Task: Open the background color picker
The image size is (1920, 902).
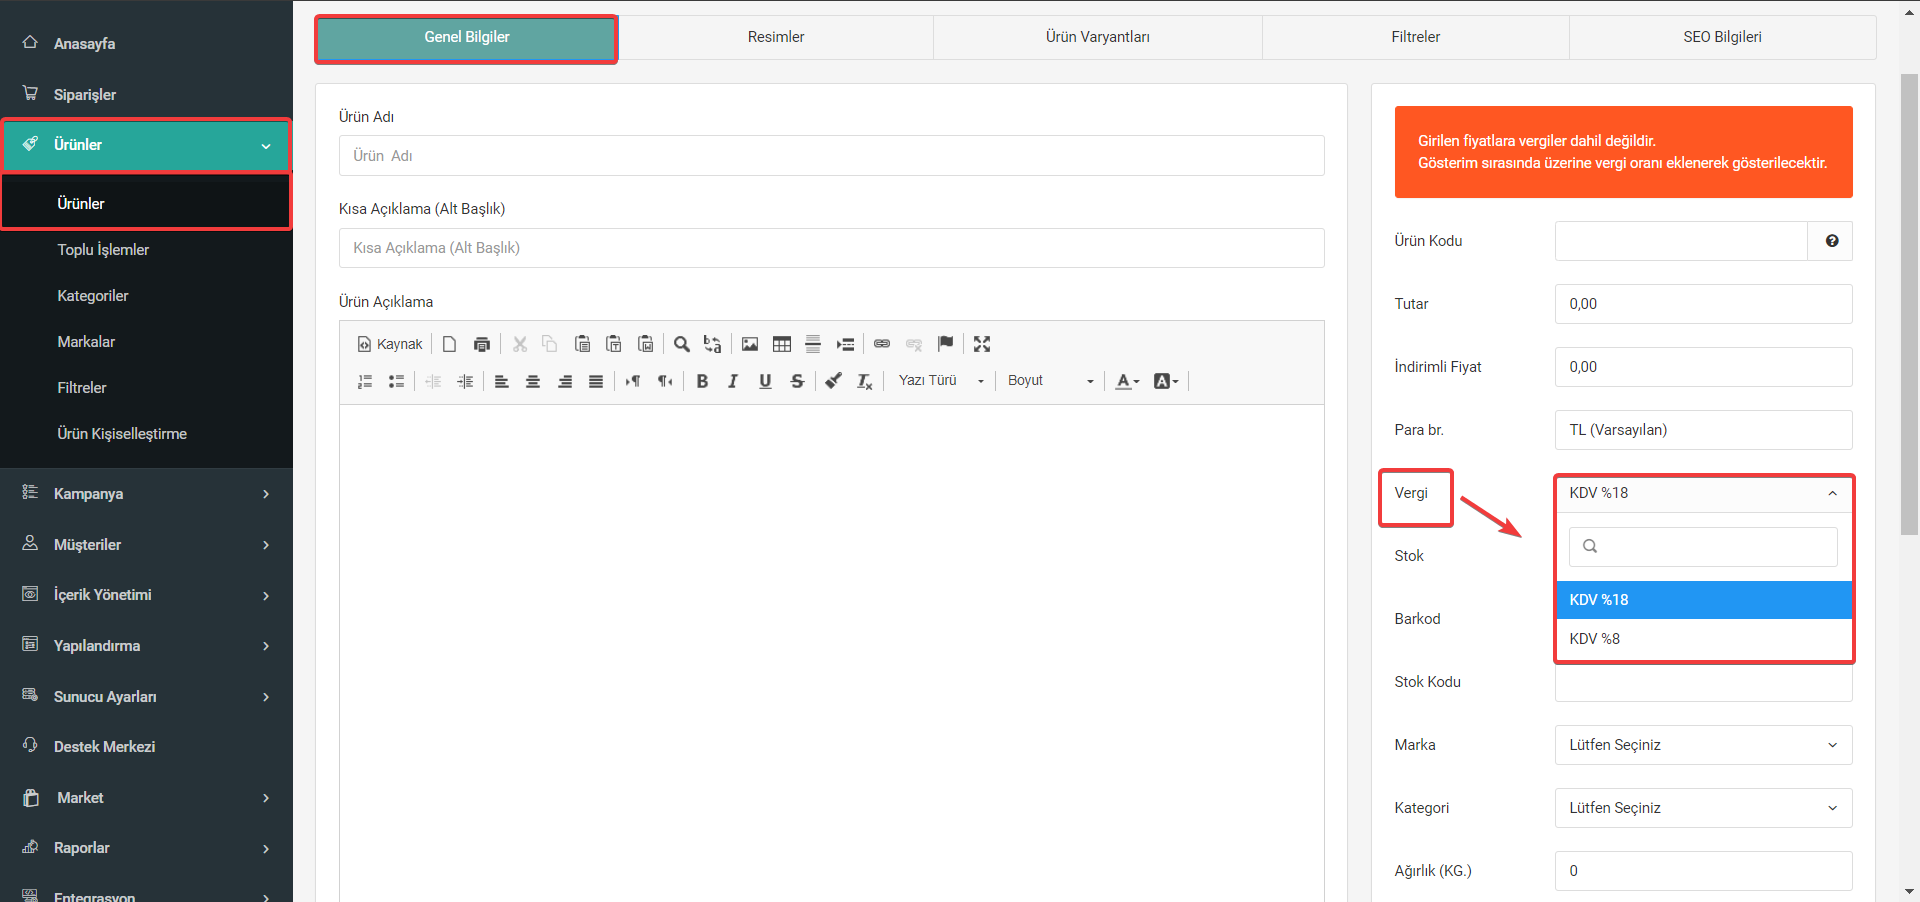Action: pos(1166,381)
